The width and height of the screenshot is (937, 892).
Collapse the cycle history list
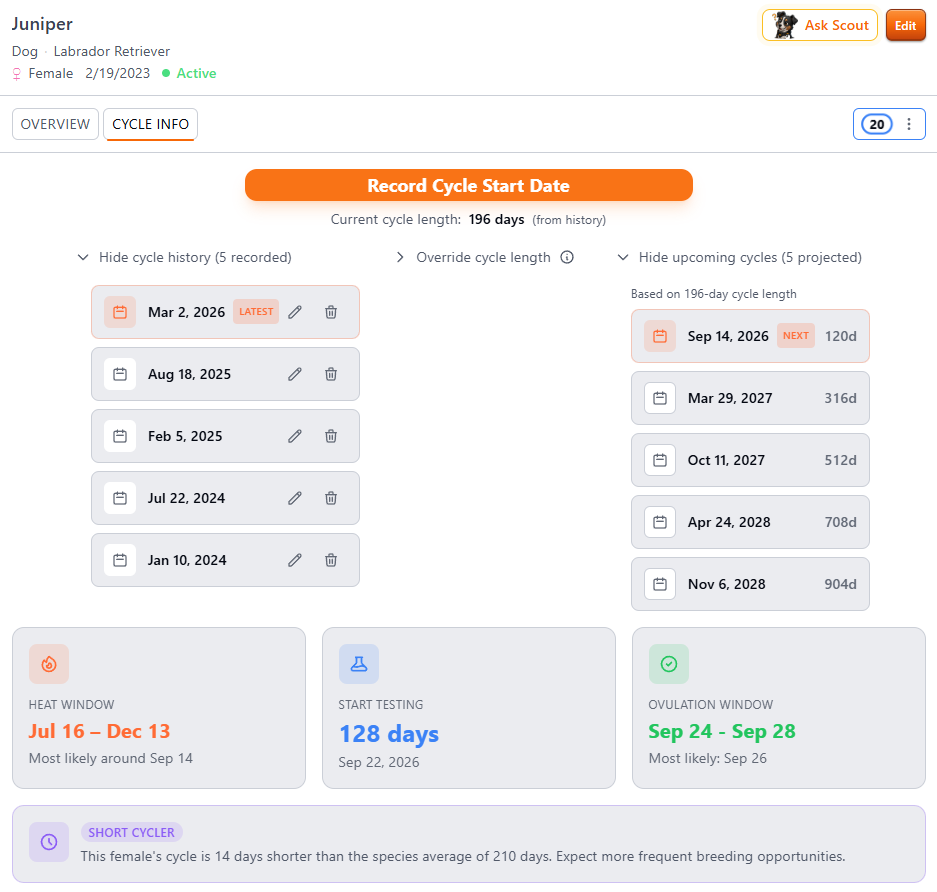(185, 257)
